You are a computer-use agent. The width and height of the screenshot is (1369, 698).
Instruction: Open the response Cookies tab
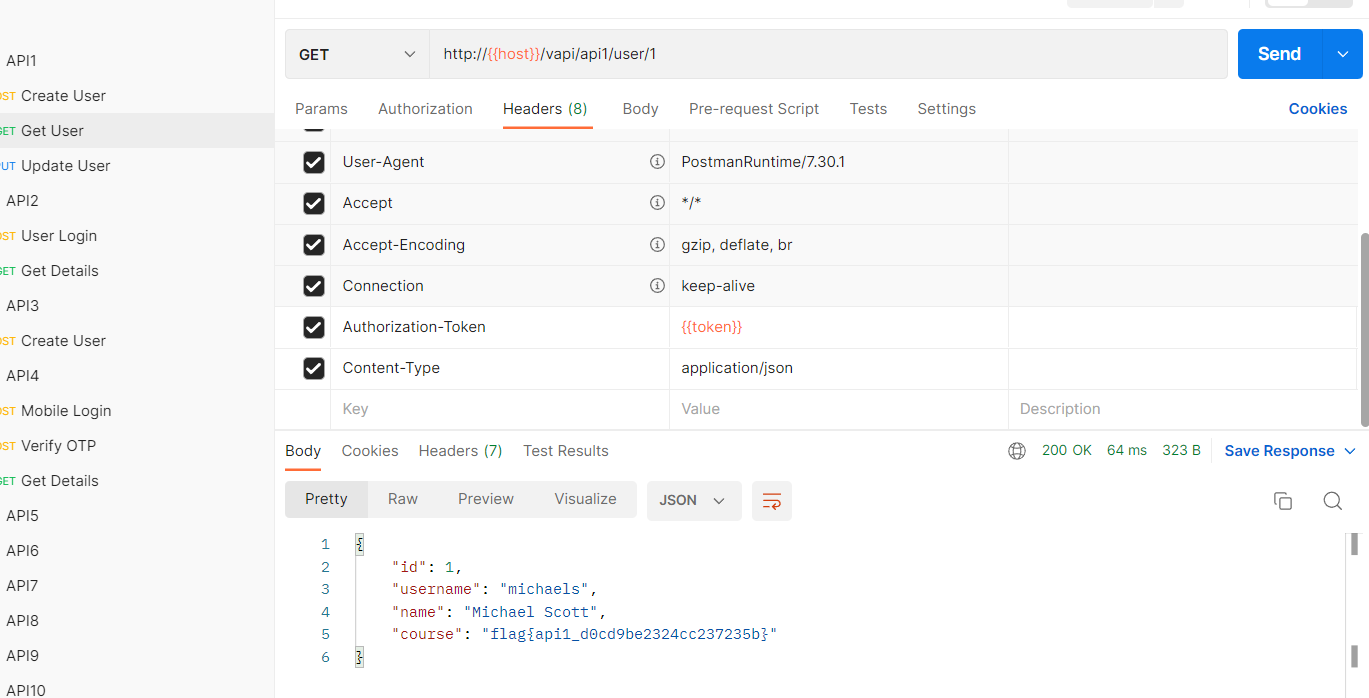(370, 451)
